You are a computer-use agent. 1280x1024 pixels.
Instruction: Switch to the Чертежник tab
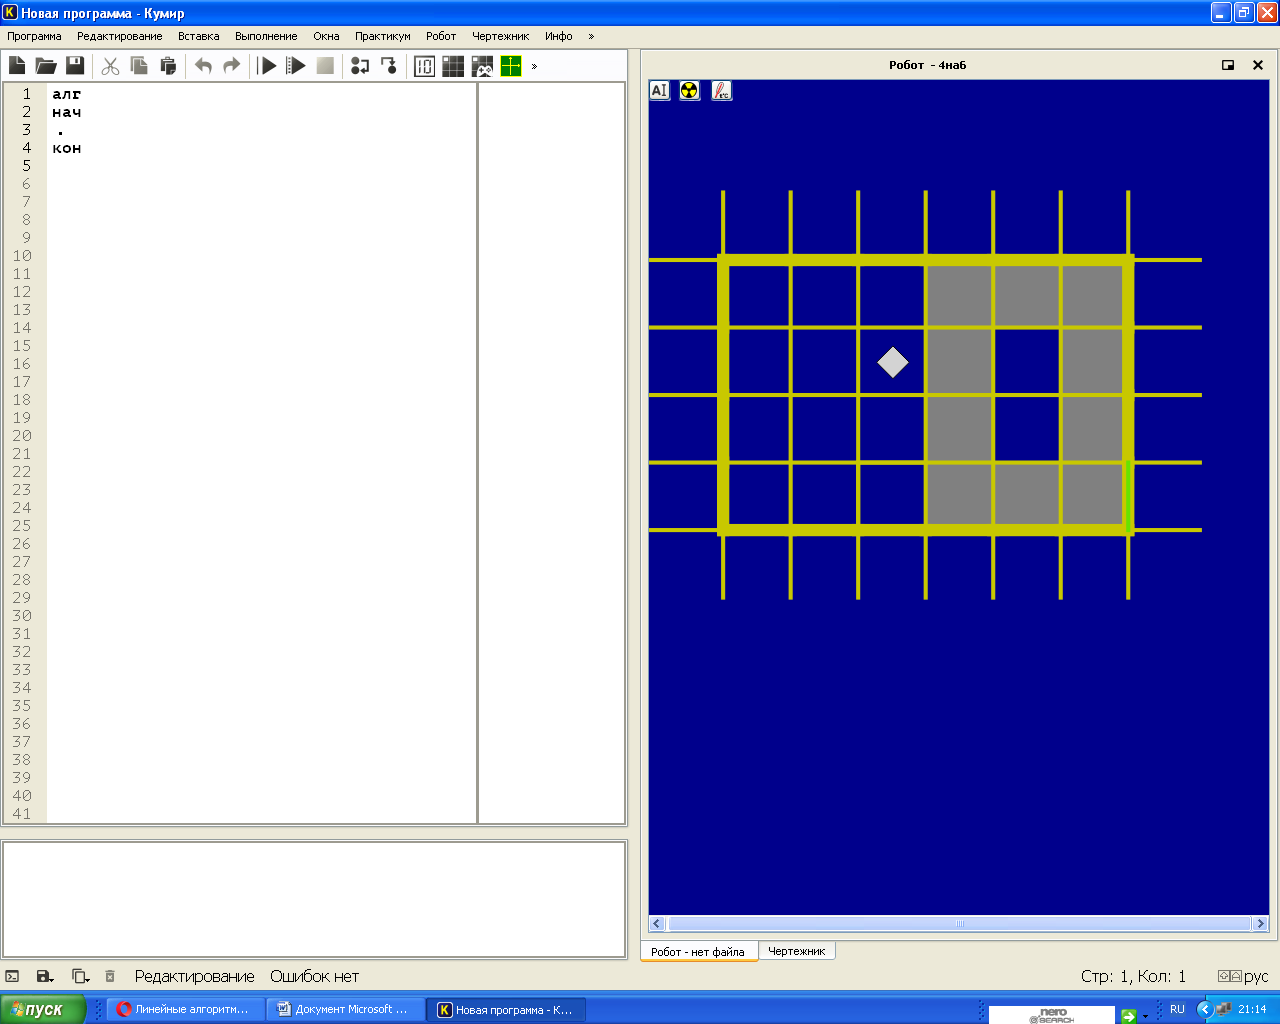[797, 951]
